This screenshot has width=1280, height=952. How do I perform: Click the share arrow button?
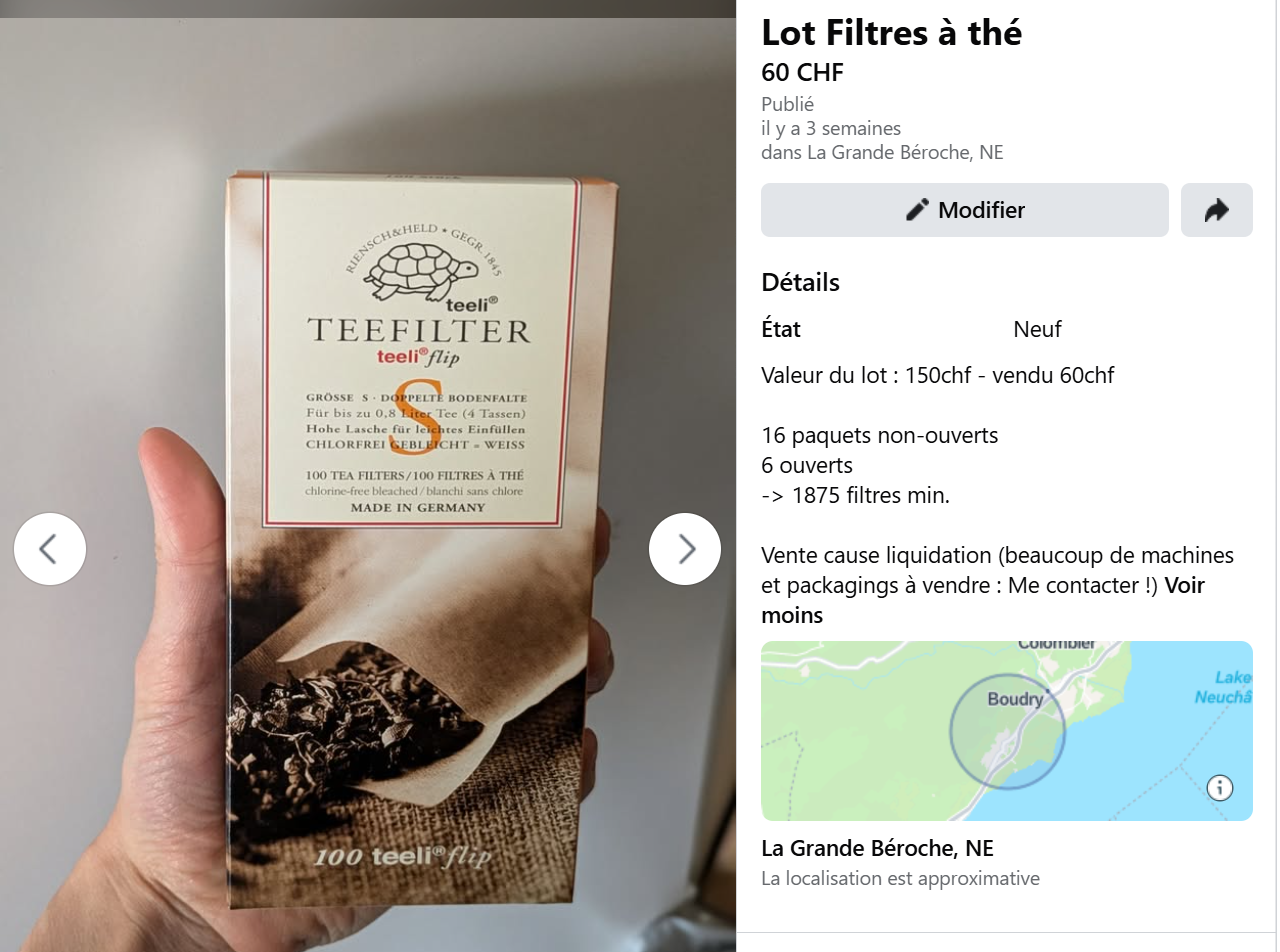click(x=1216, y=210)
